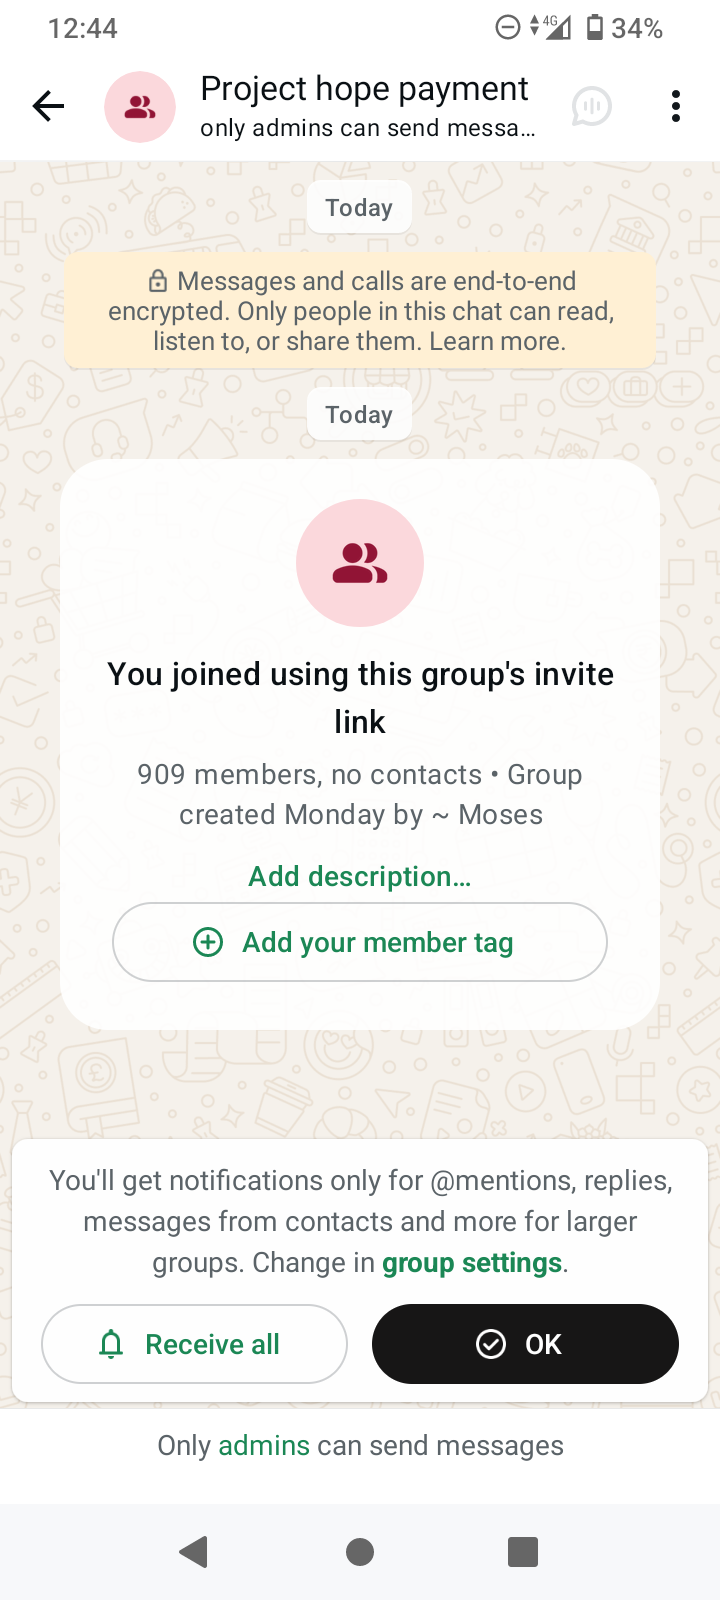Tap the do-not-disturb status icon
The width and height of the screenshot is (720, 1600).
click(x=508, y=28)
